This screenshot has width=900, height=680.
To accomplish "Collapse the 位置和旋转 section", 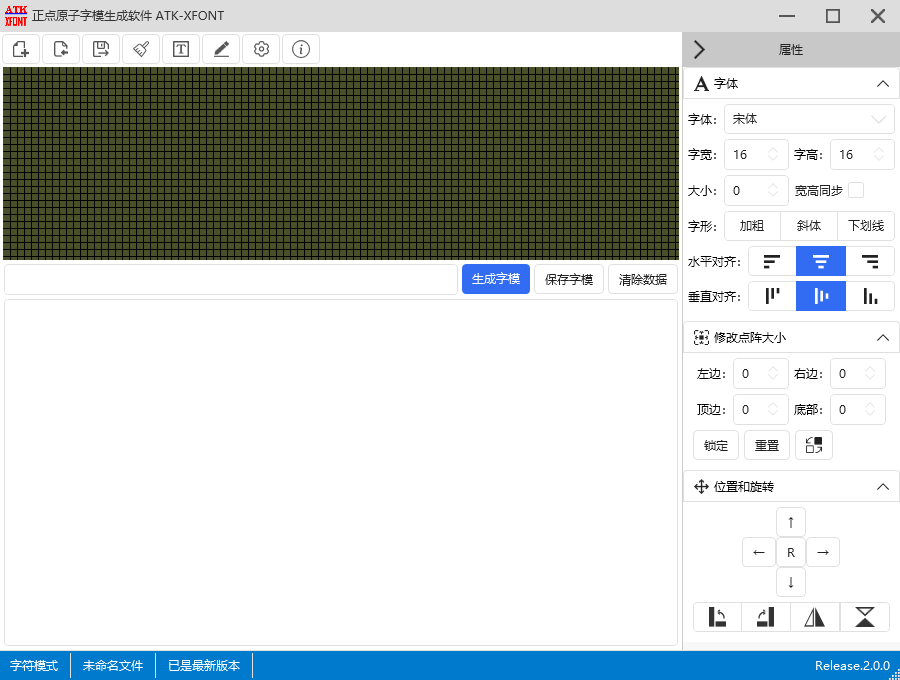I will coord(883,487).
